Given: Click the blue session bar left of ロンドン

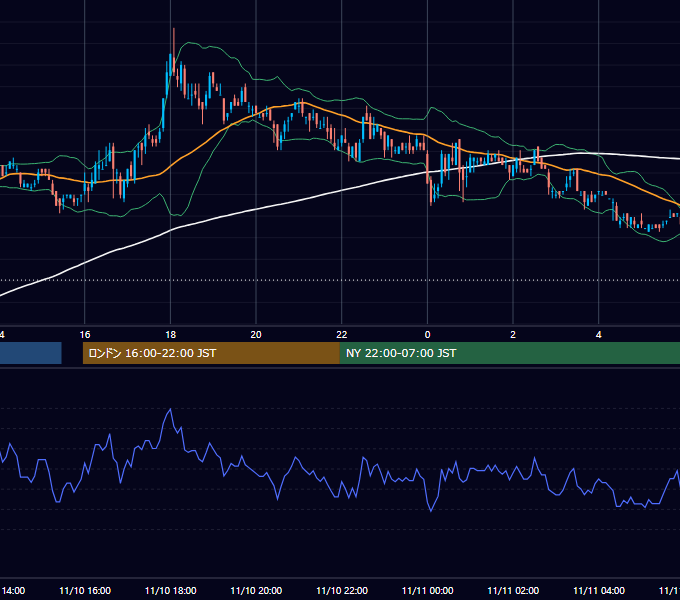Looking at the screenshot, I should coord(30,353).
